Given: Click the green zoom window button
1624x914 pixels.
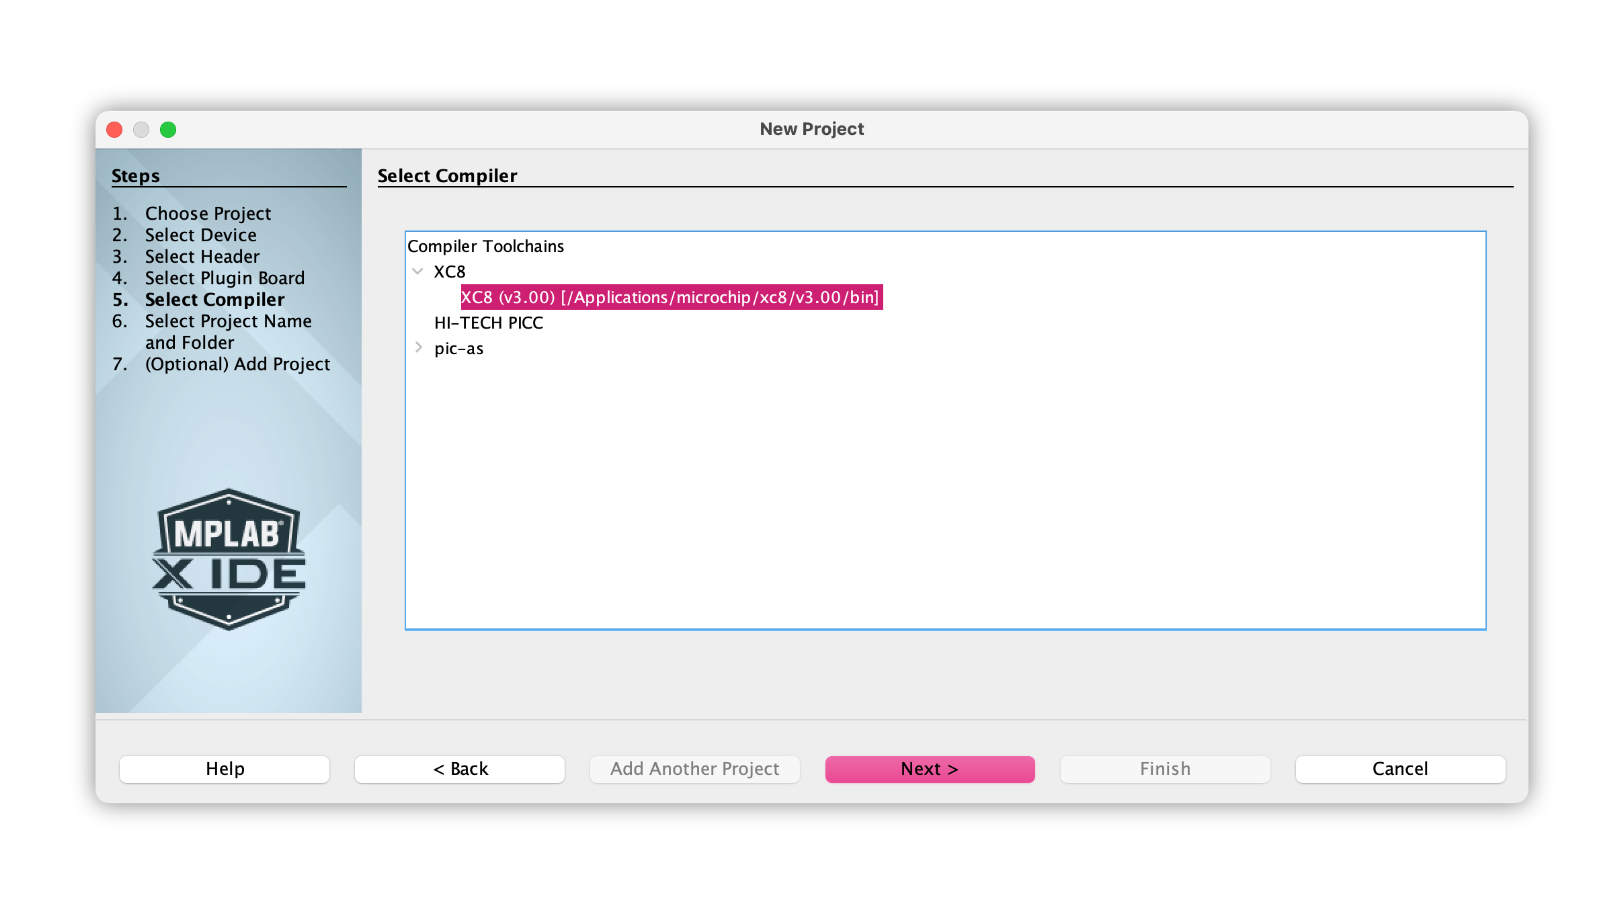Looking at the screenshot, I should [x=168, y=129].
